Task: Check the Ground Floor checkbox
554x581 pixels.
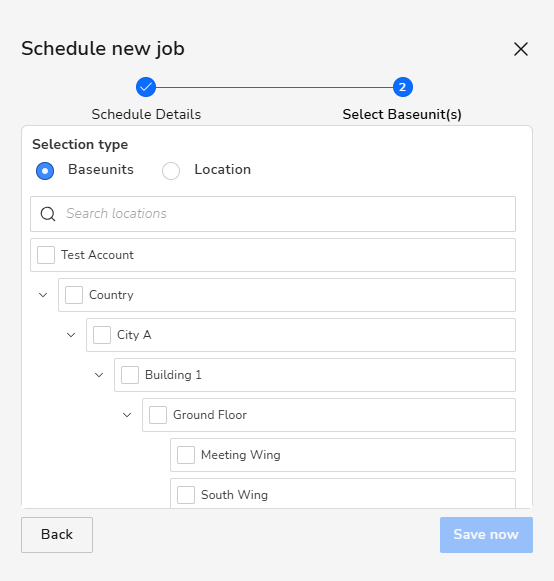Action: point(158,415)
